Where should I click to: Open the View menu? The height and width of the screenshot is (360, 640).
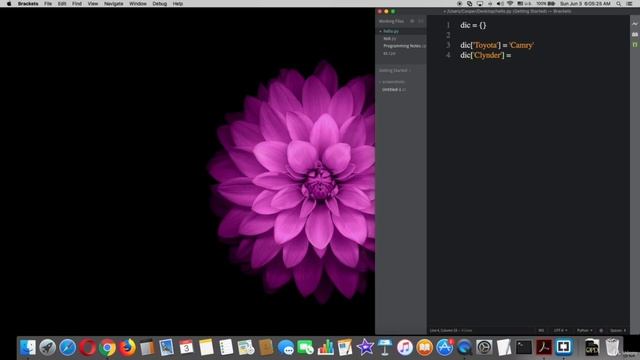[x=93, y=4]
